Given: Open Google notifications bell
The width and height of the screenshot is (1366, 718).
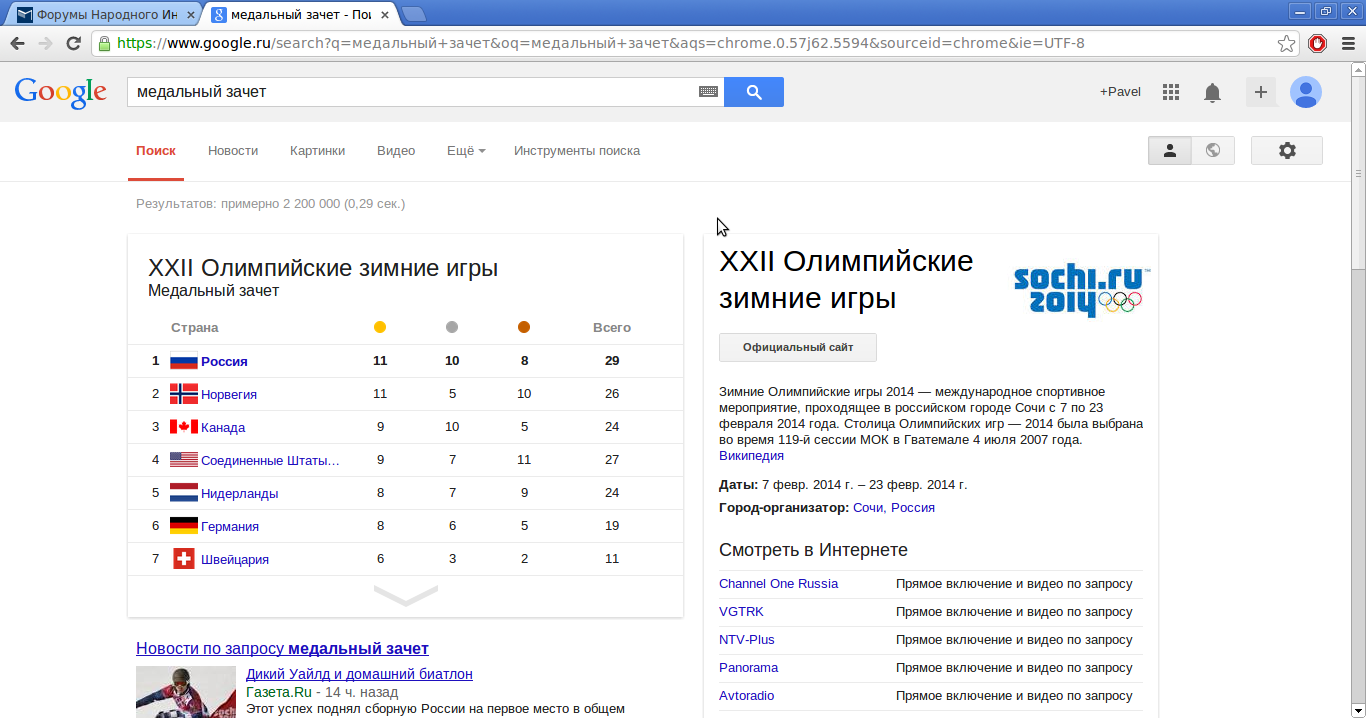Looking at the screenshot, I should click(x=1212, y=93).
